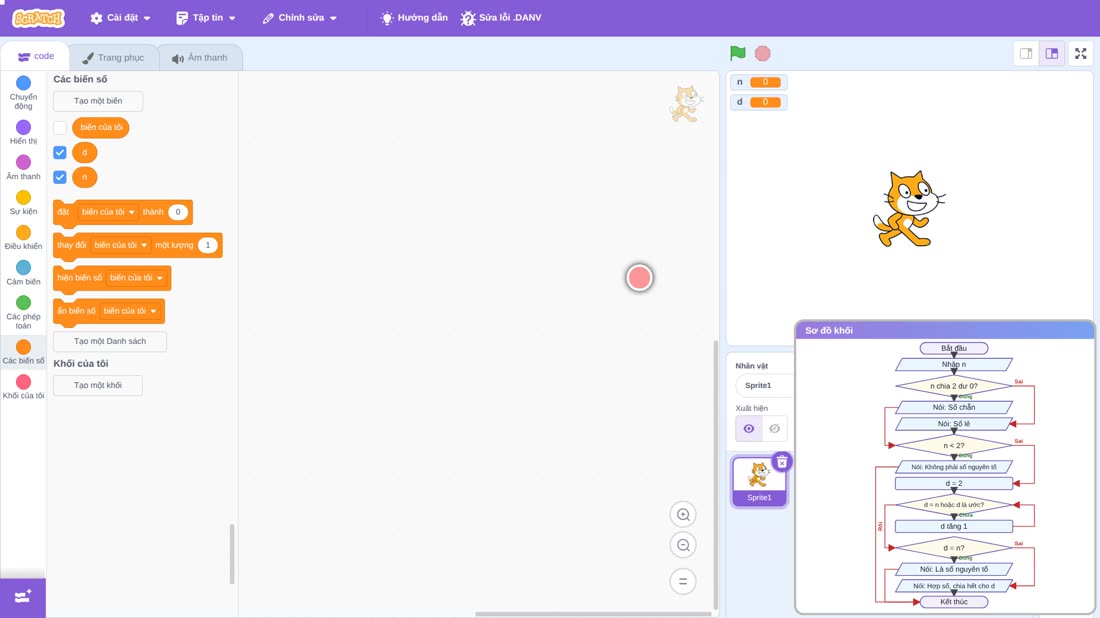Reset the workspace zoom level
Viewport: 1100px width, 618px height.
(683, 581)
